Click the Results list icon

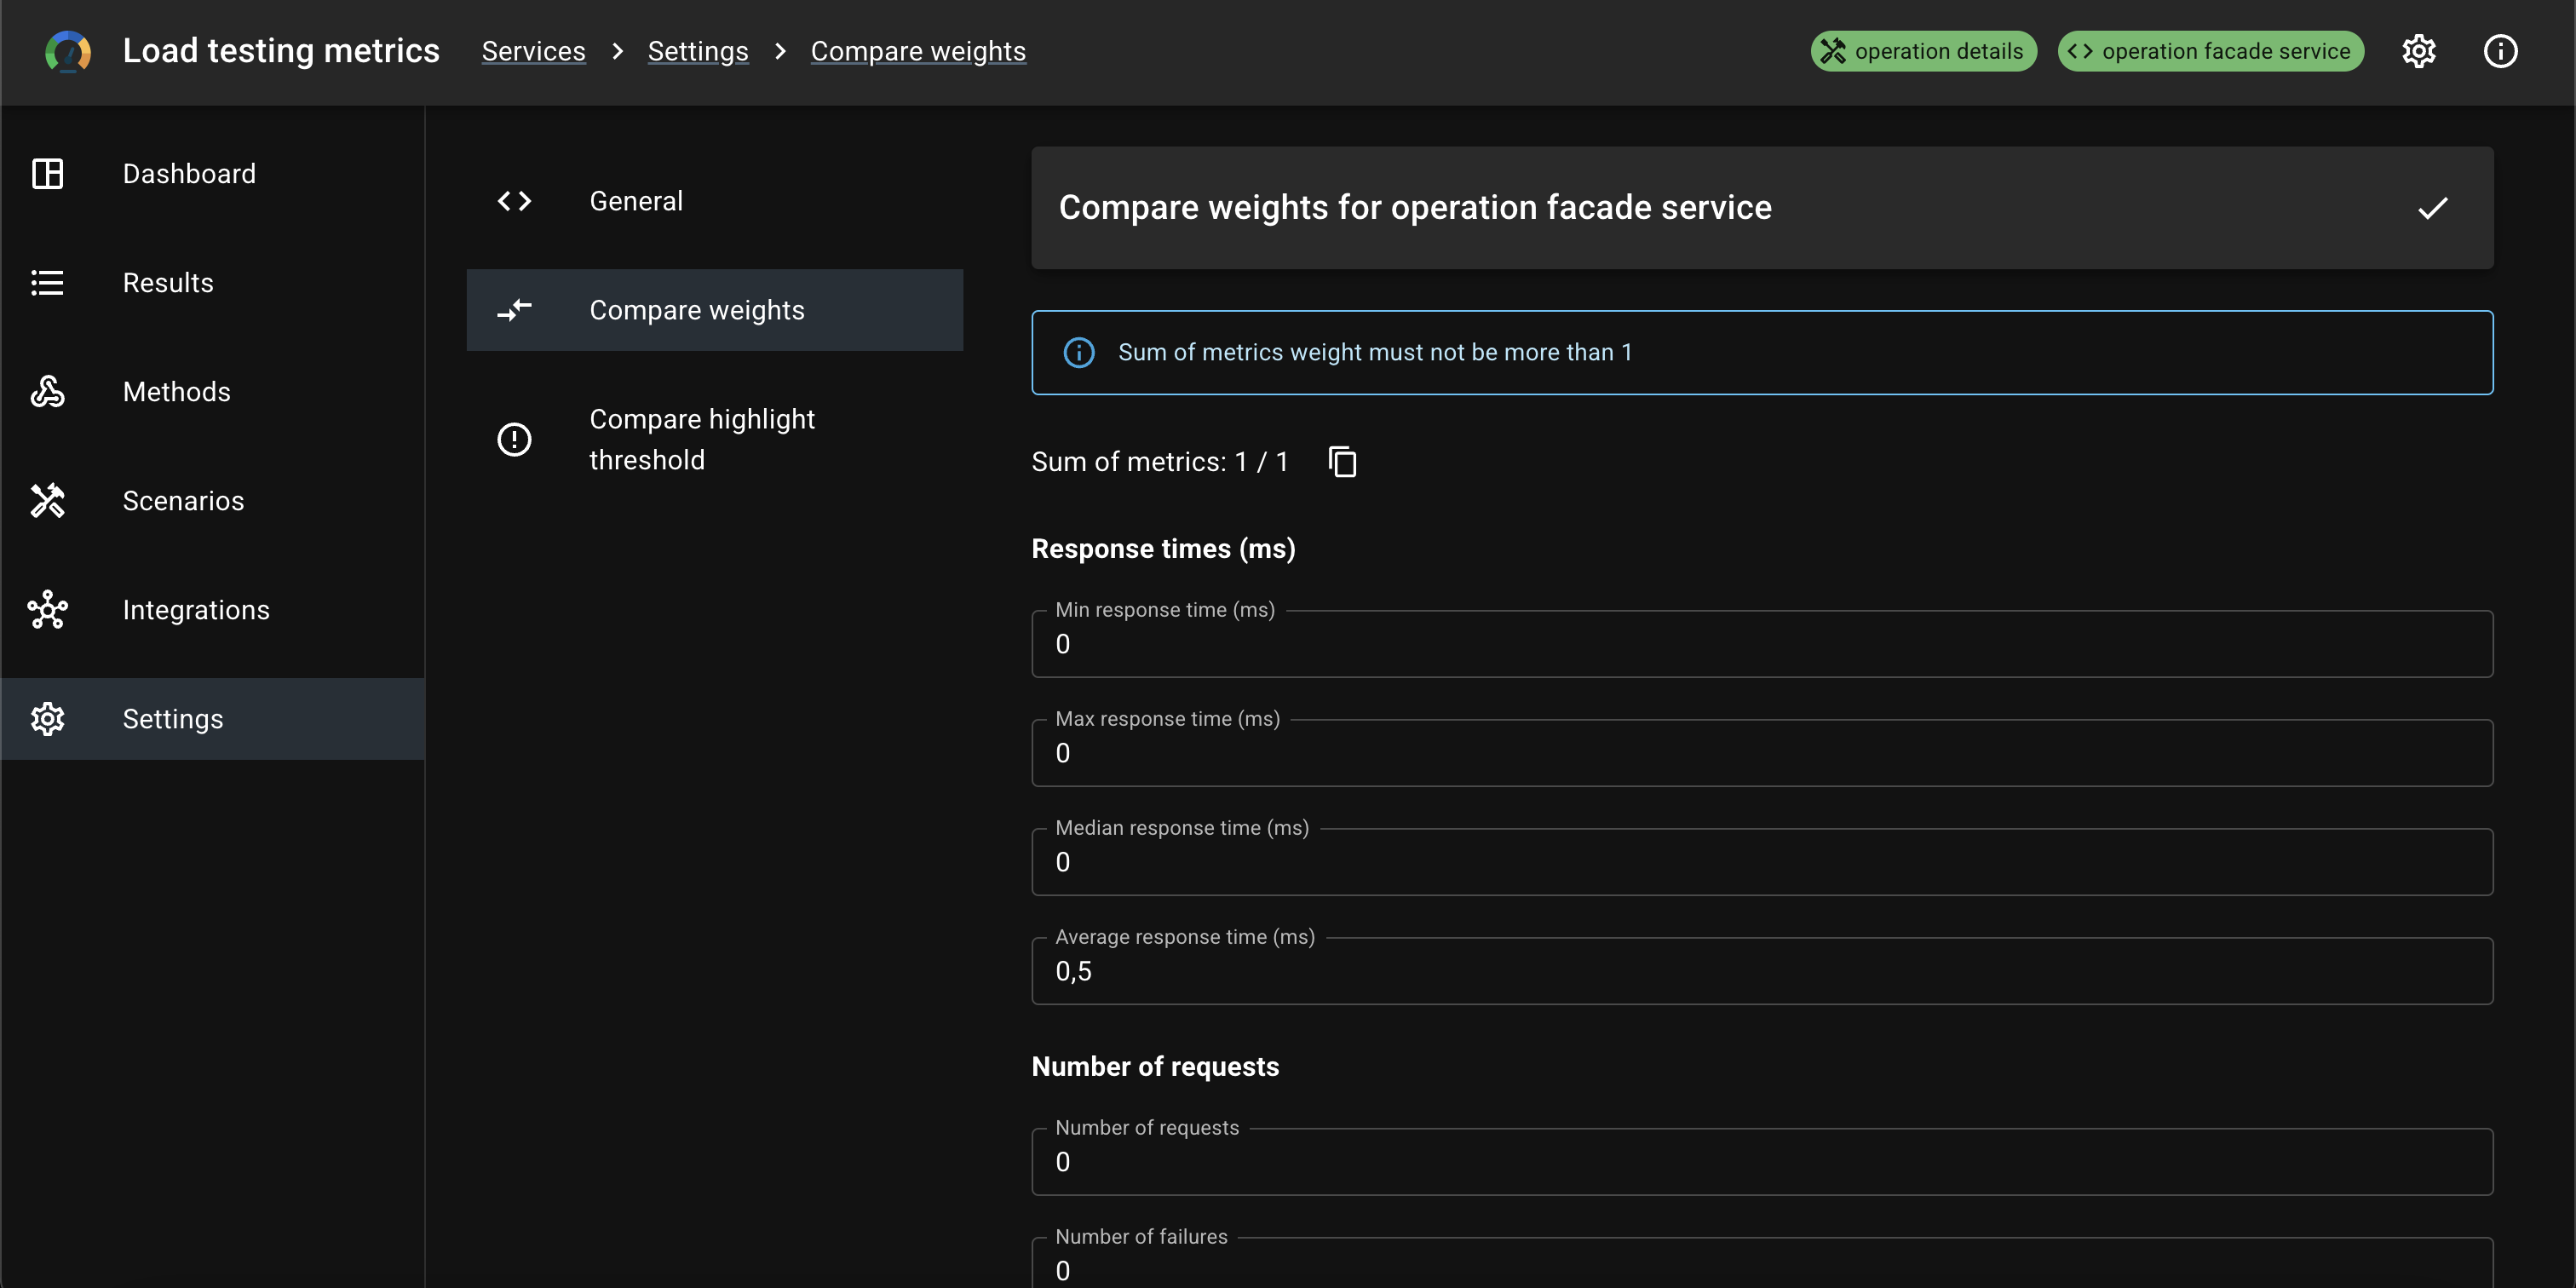(47, 282)
